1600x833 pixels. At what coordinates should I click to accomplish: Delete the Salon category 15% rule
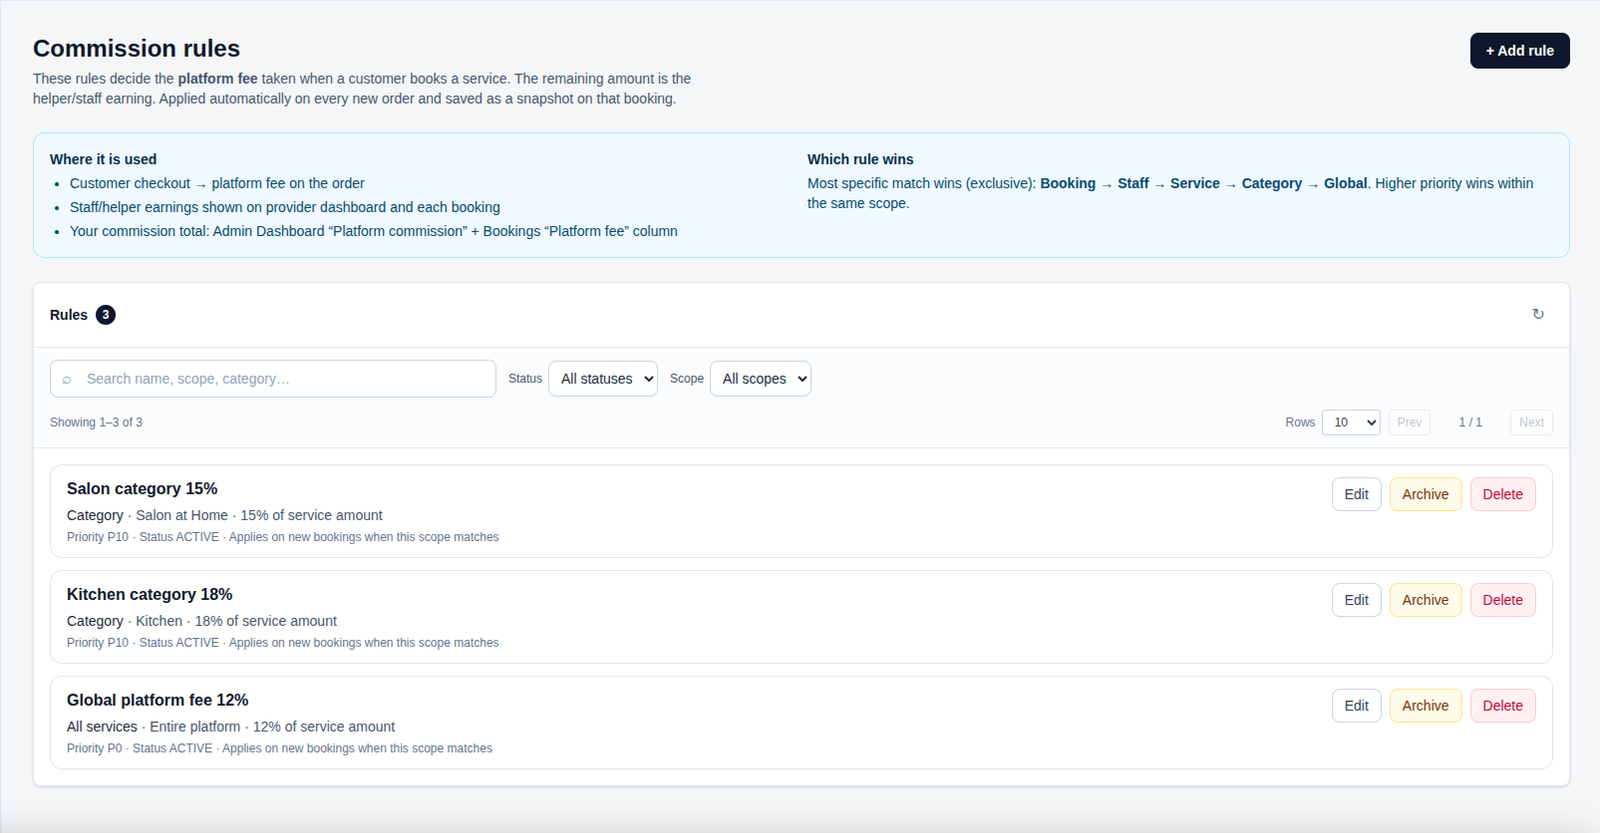[x=1502, y=494]
